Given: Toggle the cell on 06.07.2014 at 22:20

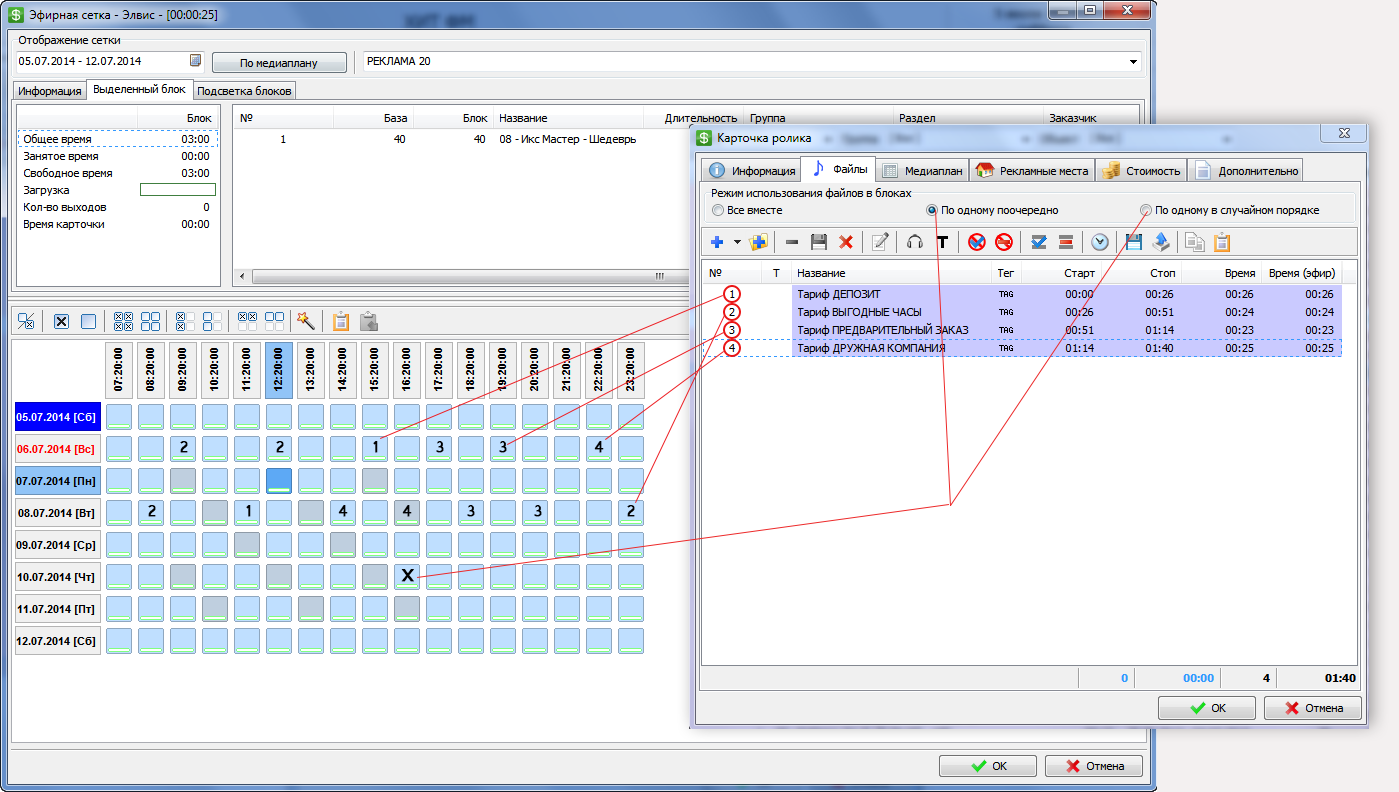Looking at the screenshot, I should [598, 448].
